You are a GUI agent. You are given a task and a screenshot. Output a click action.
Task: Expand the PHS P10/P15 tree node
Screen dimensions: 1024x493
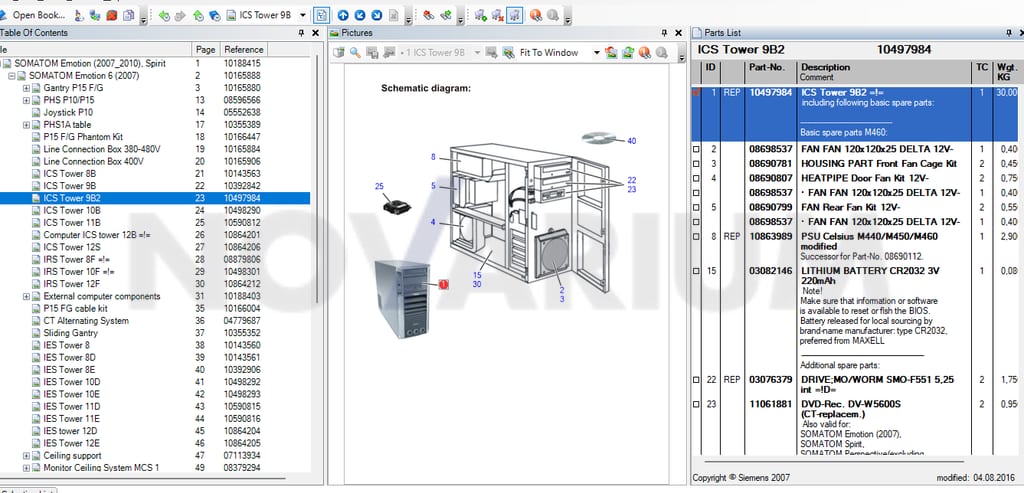pyautogui.click(x=27, y=101)
